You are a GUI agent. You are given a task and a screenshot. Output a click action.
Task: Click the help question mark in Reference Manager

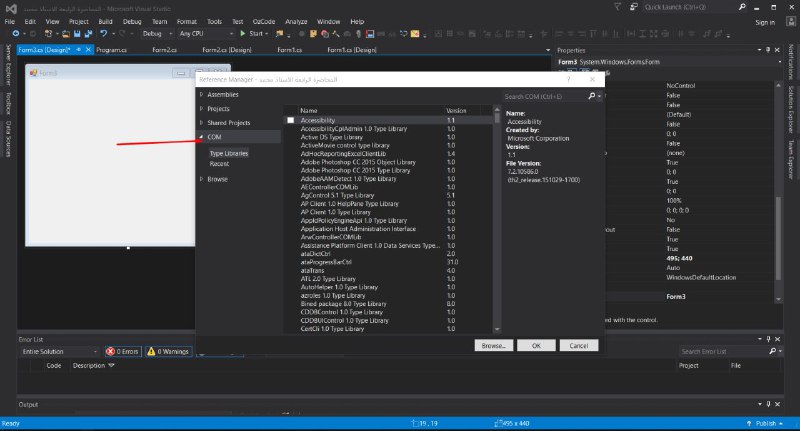(568, 80)
